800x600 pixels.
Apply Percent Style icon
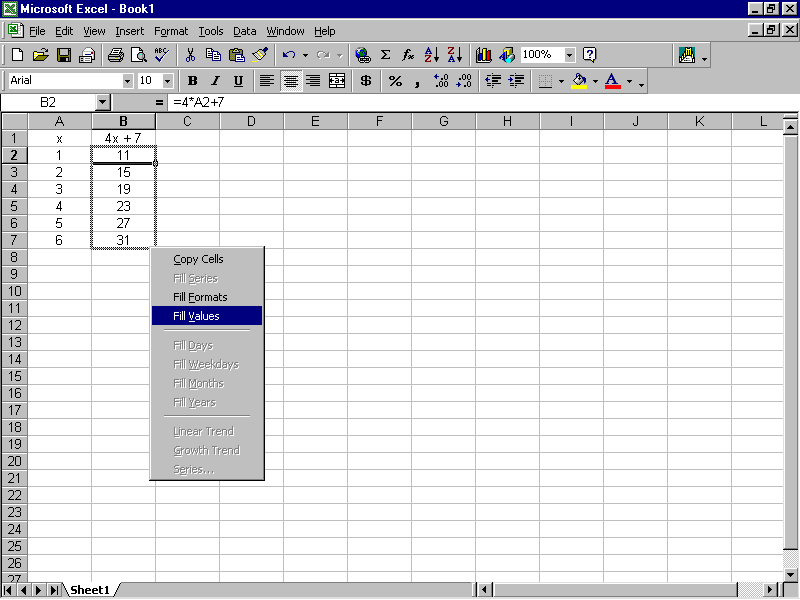tap(395, 81)
